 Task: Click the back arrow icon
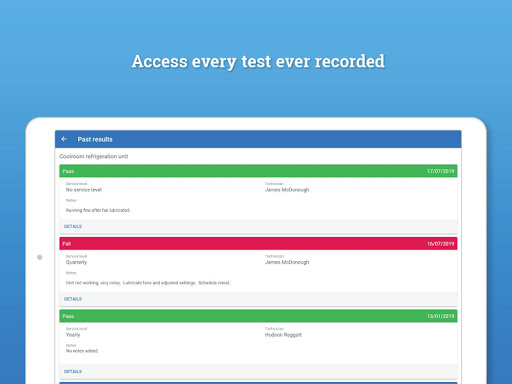(x=64, y=139)
